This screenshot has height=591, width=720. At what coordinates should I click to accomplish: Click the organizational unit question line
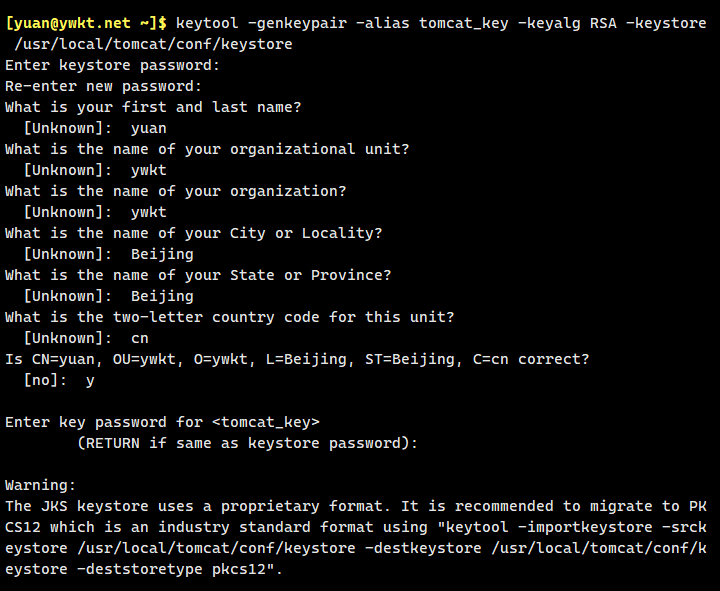click(x=207, y=149)
